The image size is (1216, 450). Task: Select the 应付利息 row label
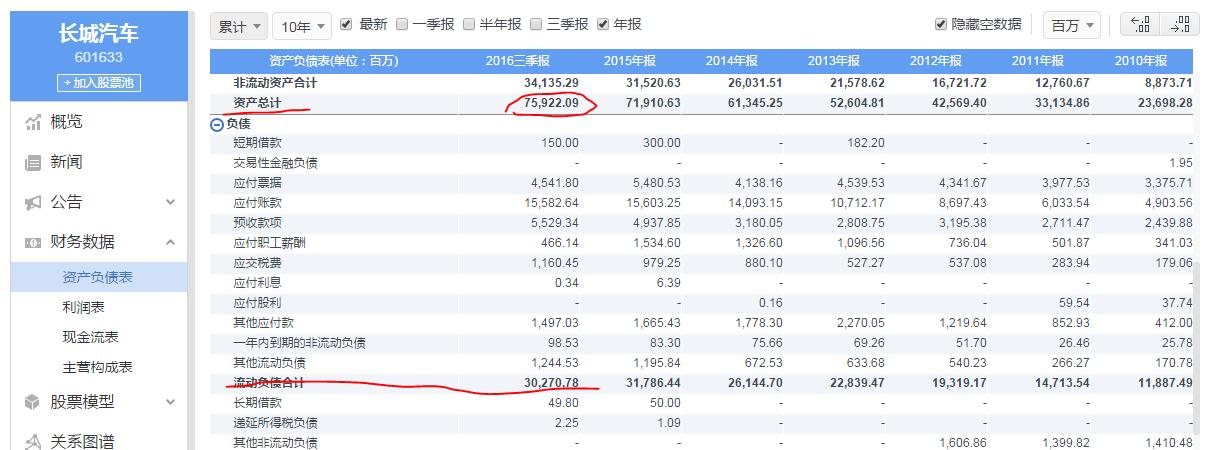coord(257,282)
